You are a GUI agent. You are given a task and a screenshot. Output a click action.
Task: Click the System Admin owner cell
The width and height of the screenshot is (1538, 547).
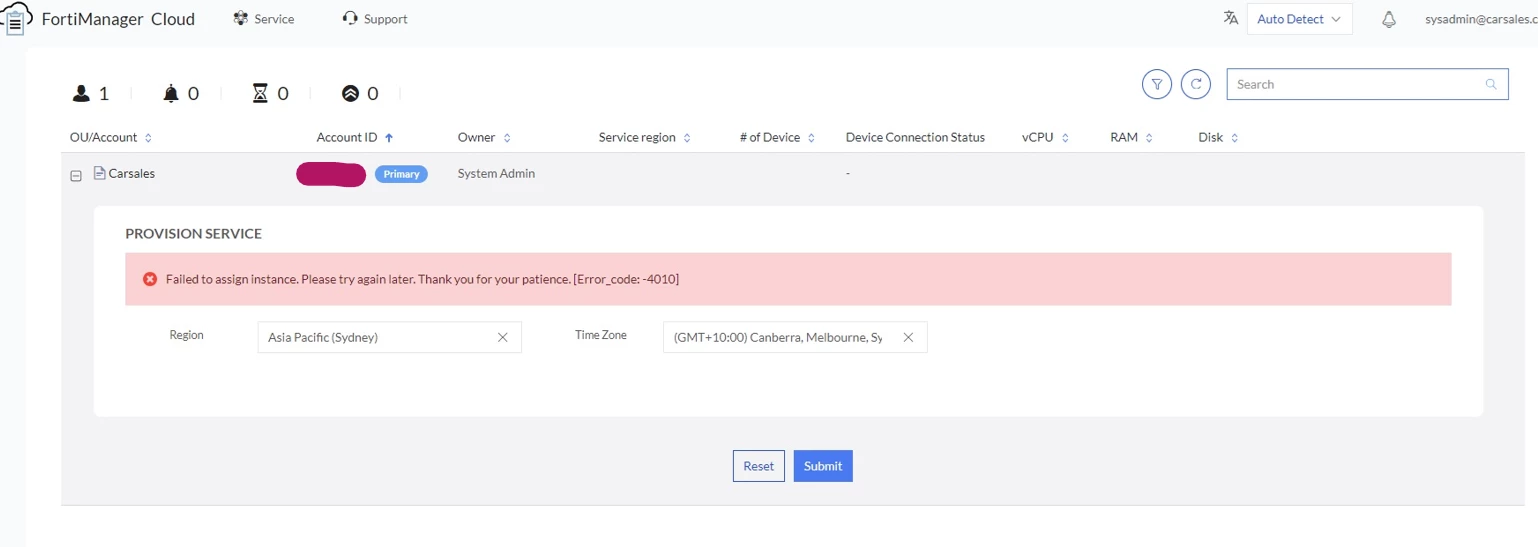[x=496, y=173]
